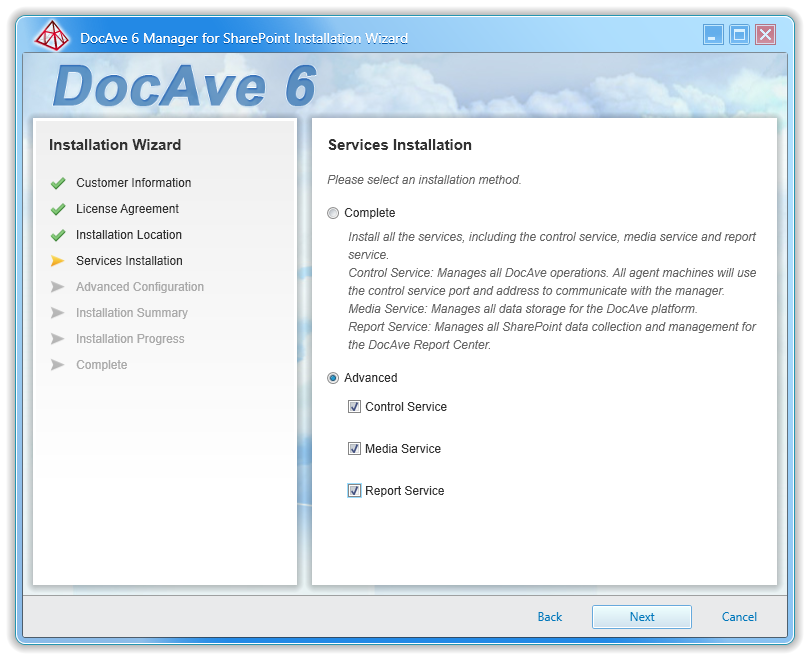
Task: Go to Installation Location step
Action: [x=129, y=235]
